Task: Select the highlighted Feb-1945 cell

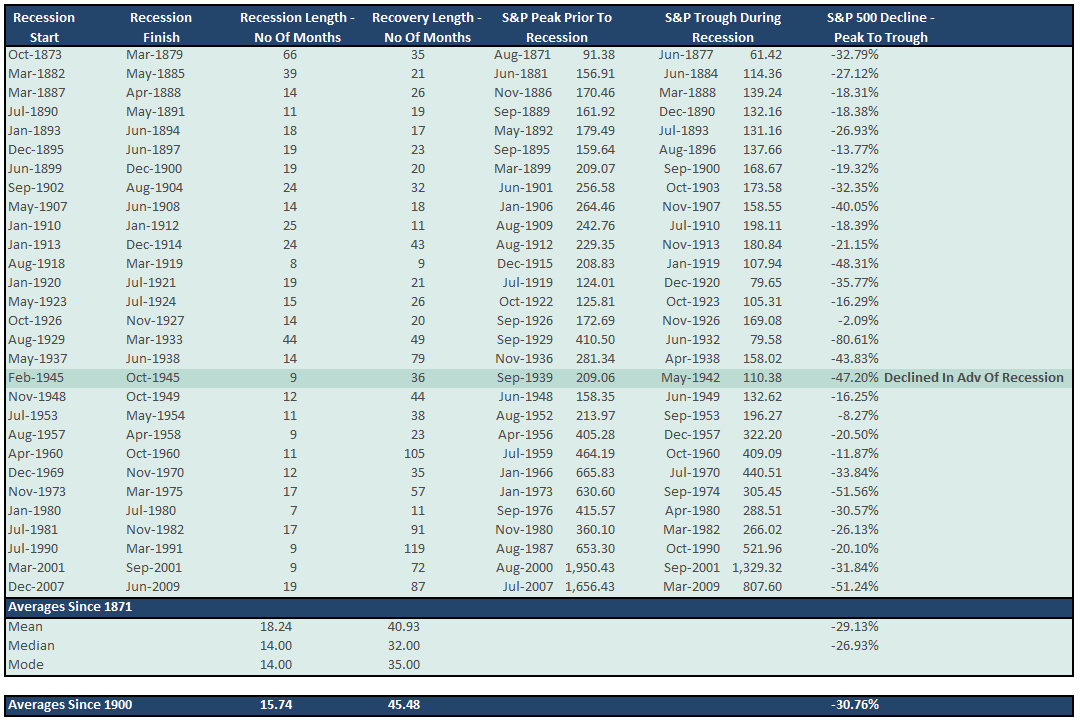Action: pos(35,378)
